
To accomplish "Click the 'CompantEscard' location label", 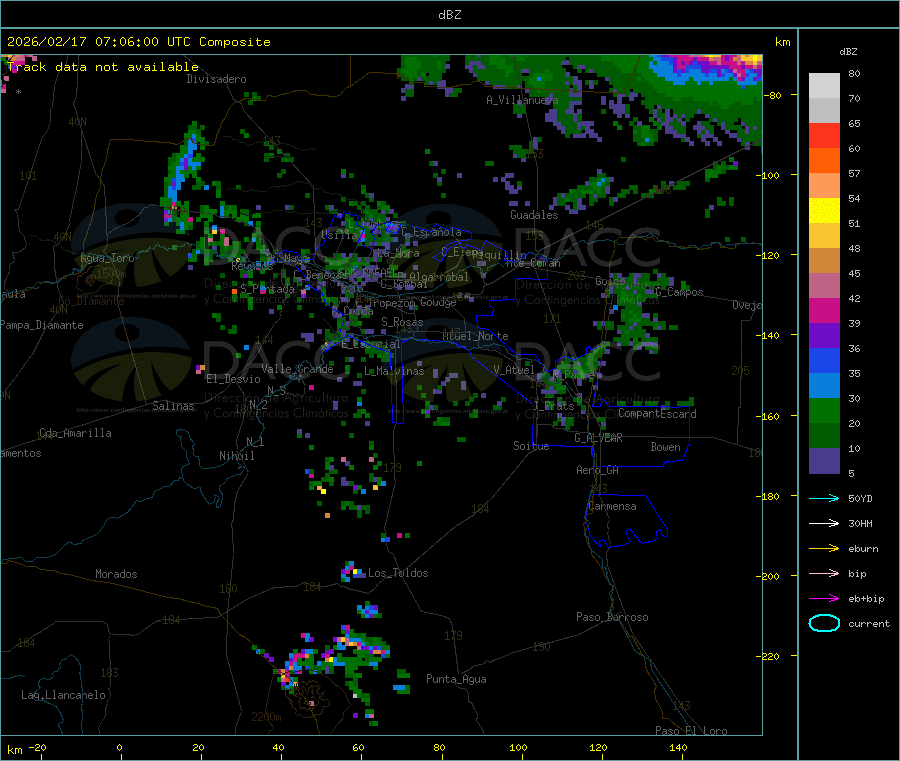I will point(658,413).
